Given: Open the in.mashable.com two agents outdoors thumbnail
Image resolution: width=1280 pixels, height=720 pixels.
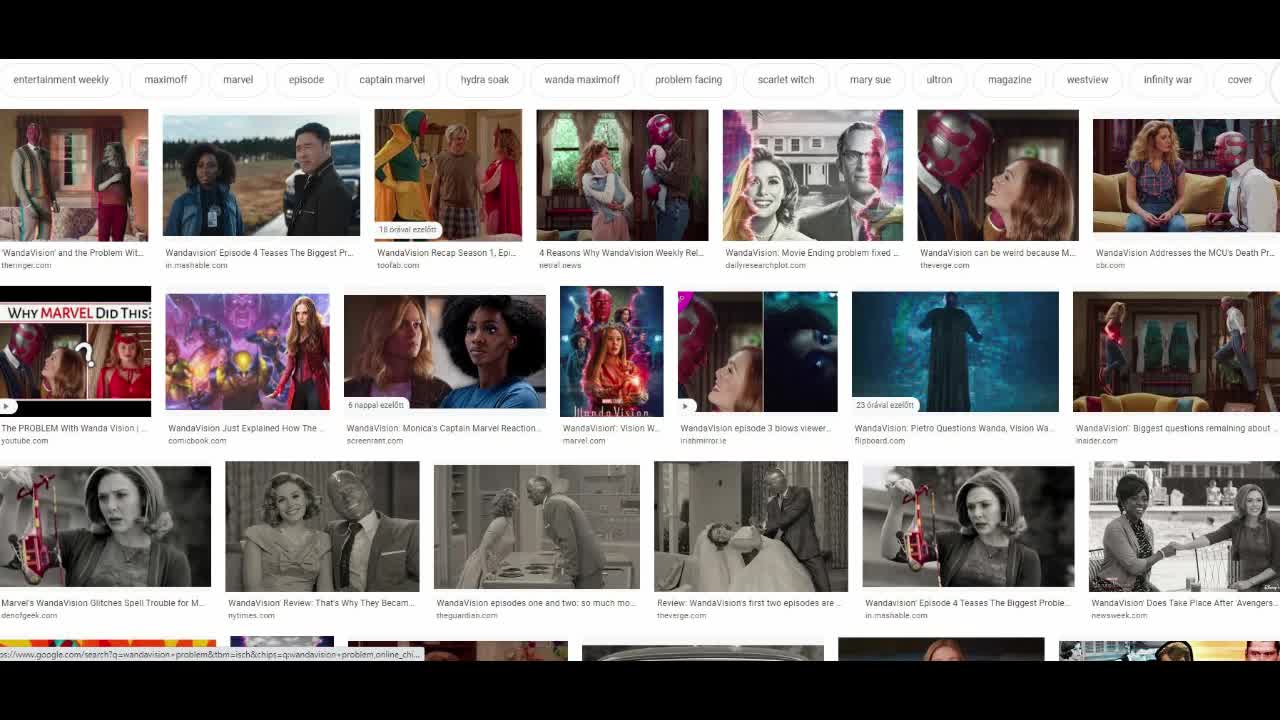Looking at the screenshot, I should (261, 175).
